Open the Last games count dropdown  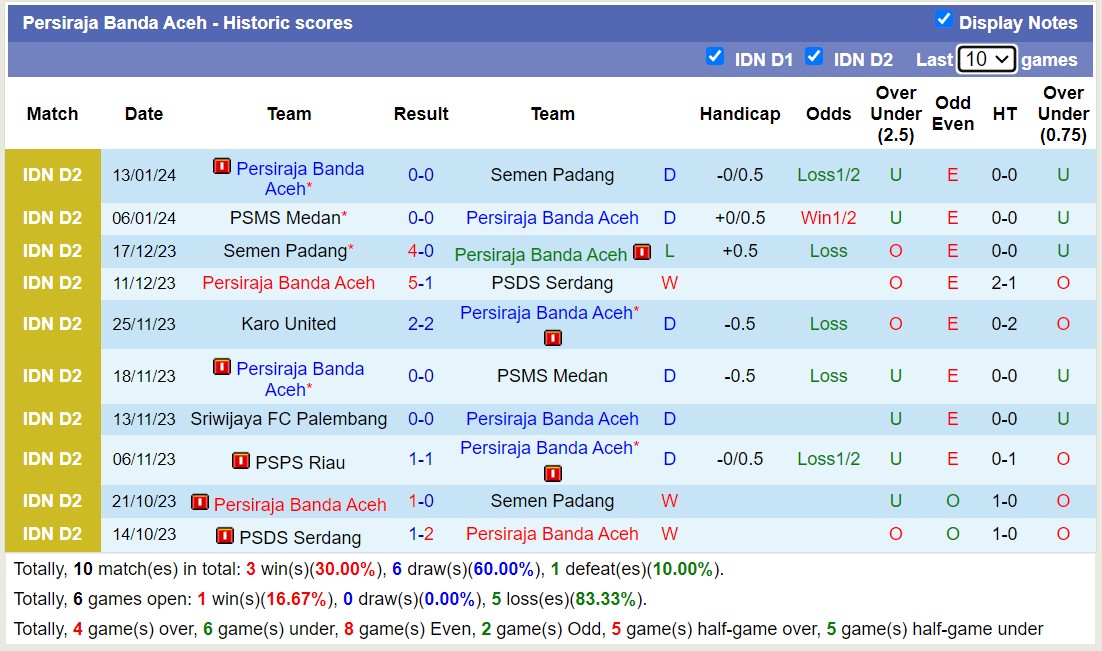(x=986, y=59)
